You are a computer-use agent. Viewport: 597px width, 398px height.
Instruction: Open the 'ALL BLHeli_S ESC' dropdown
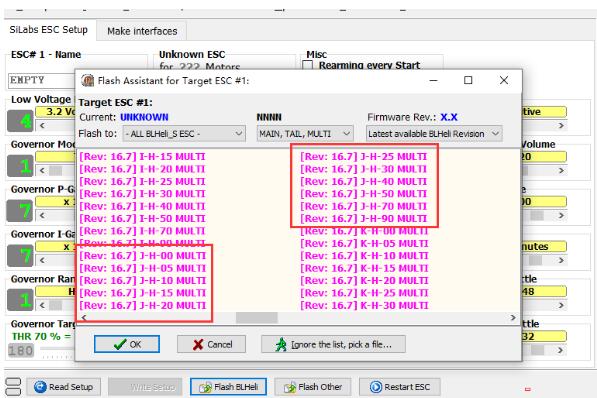[184, 134]
